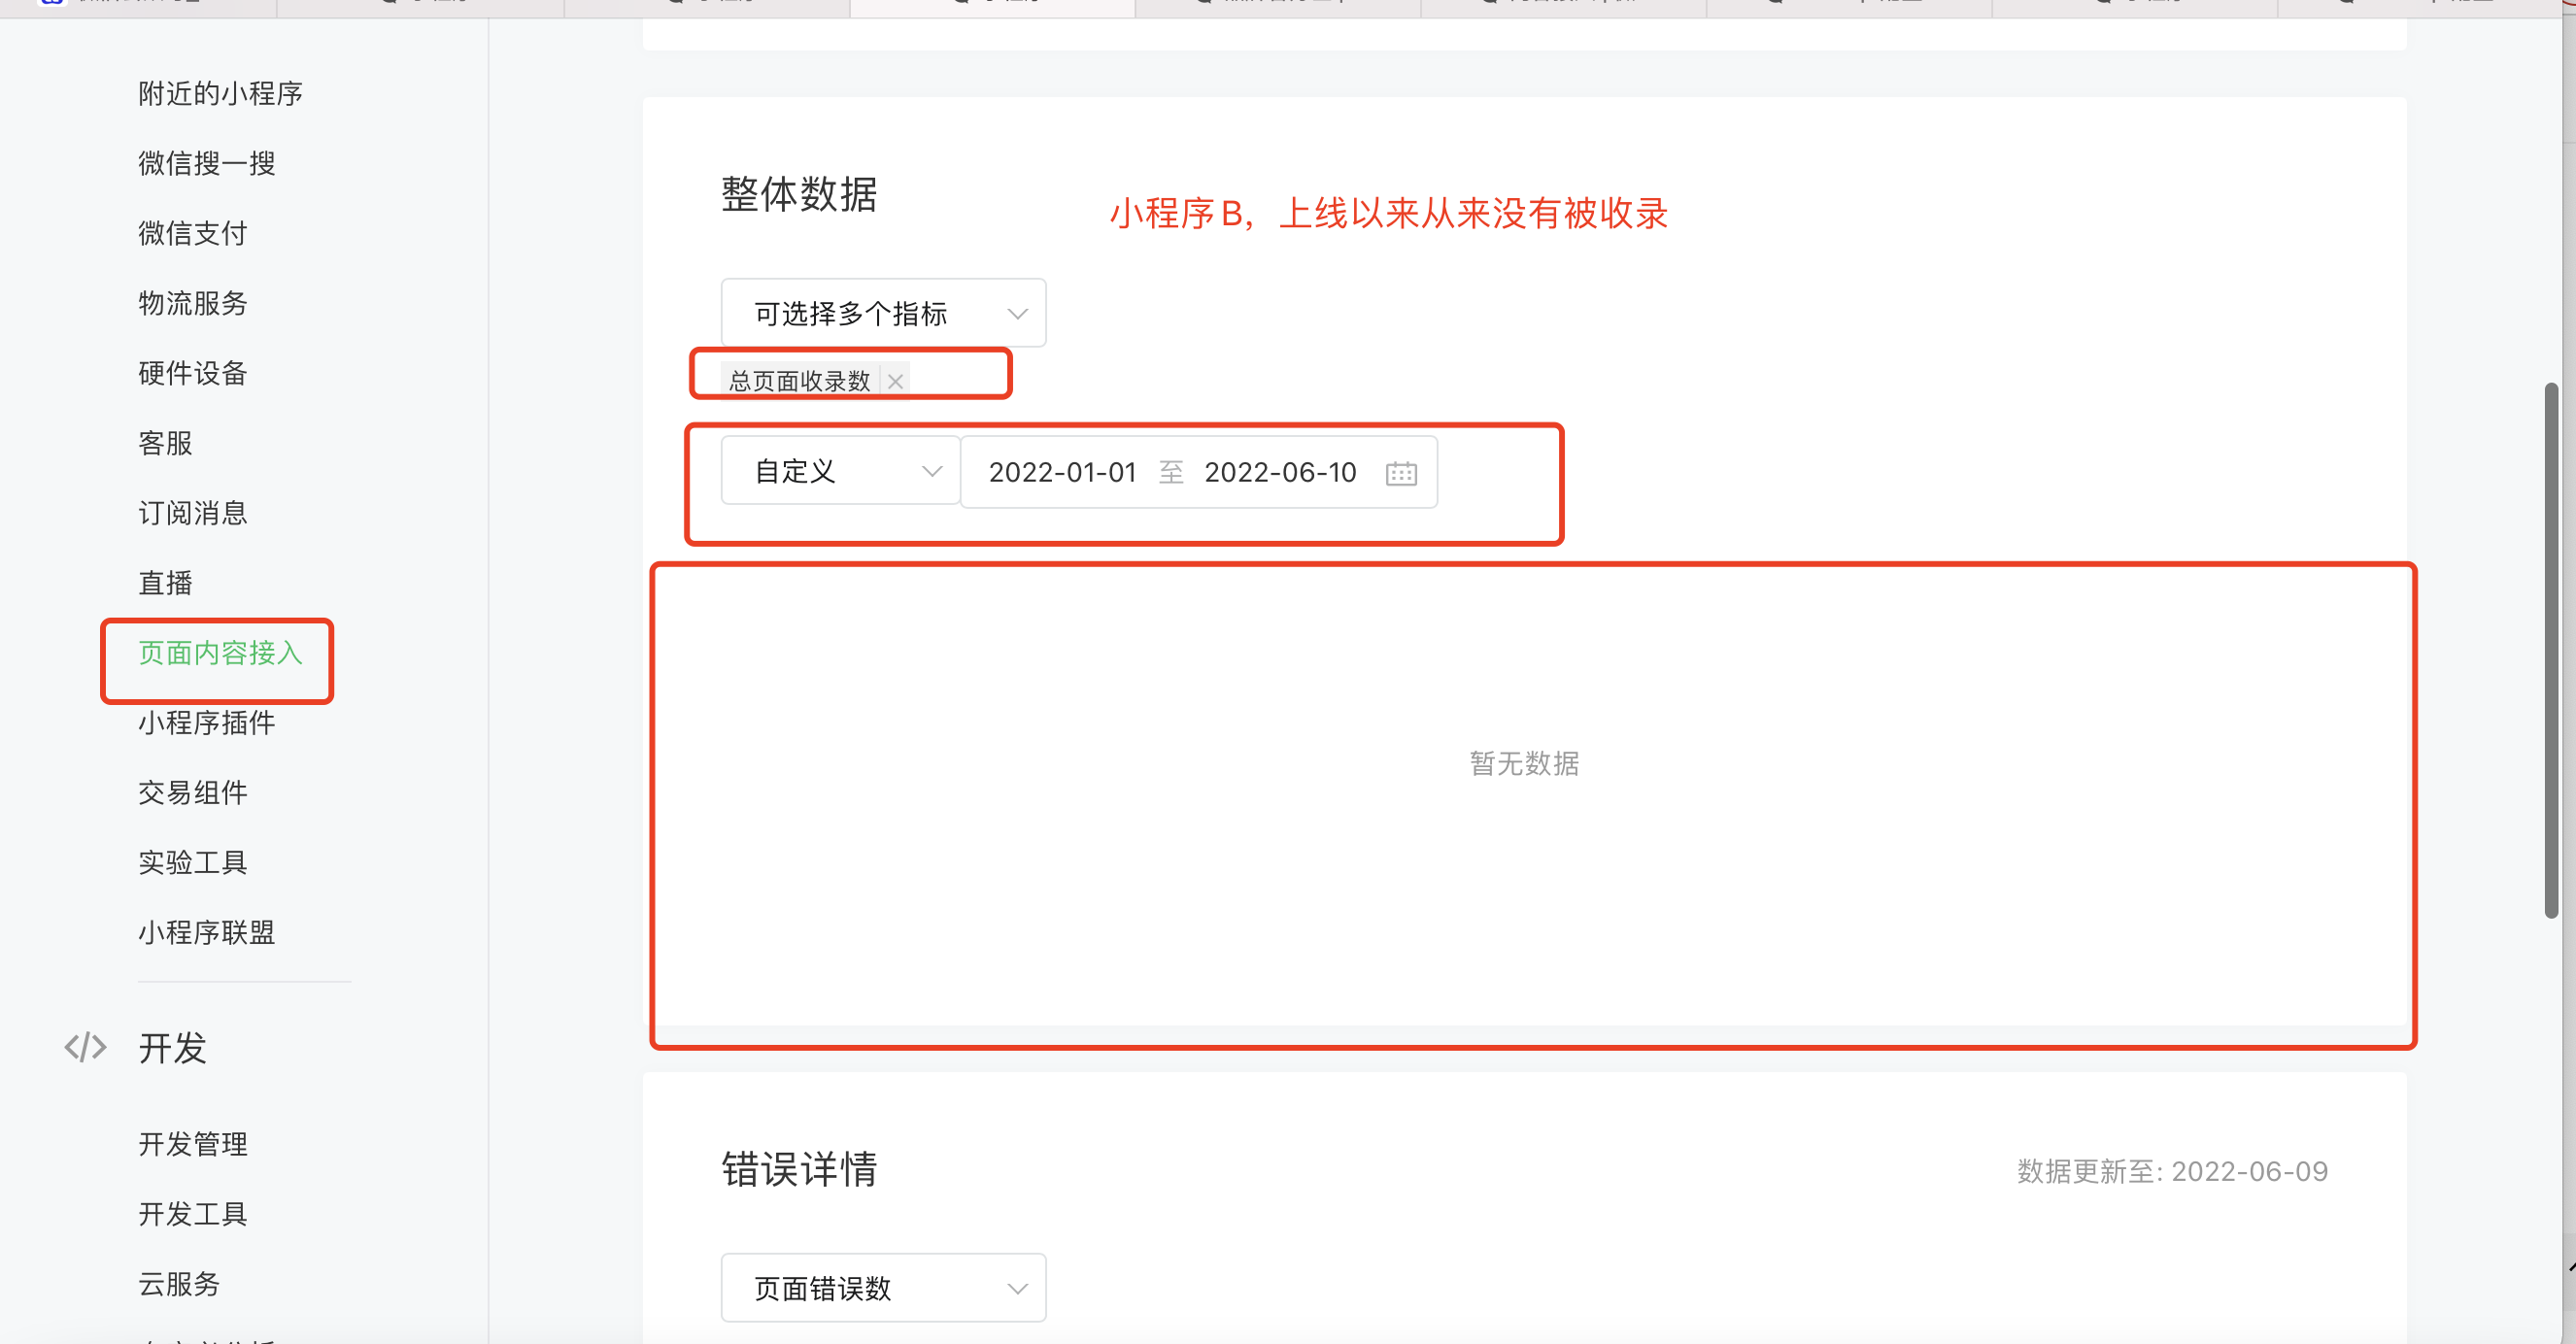Open the 可选择多个指标 dropdown

(x=882, y=313)
